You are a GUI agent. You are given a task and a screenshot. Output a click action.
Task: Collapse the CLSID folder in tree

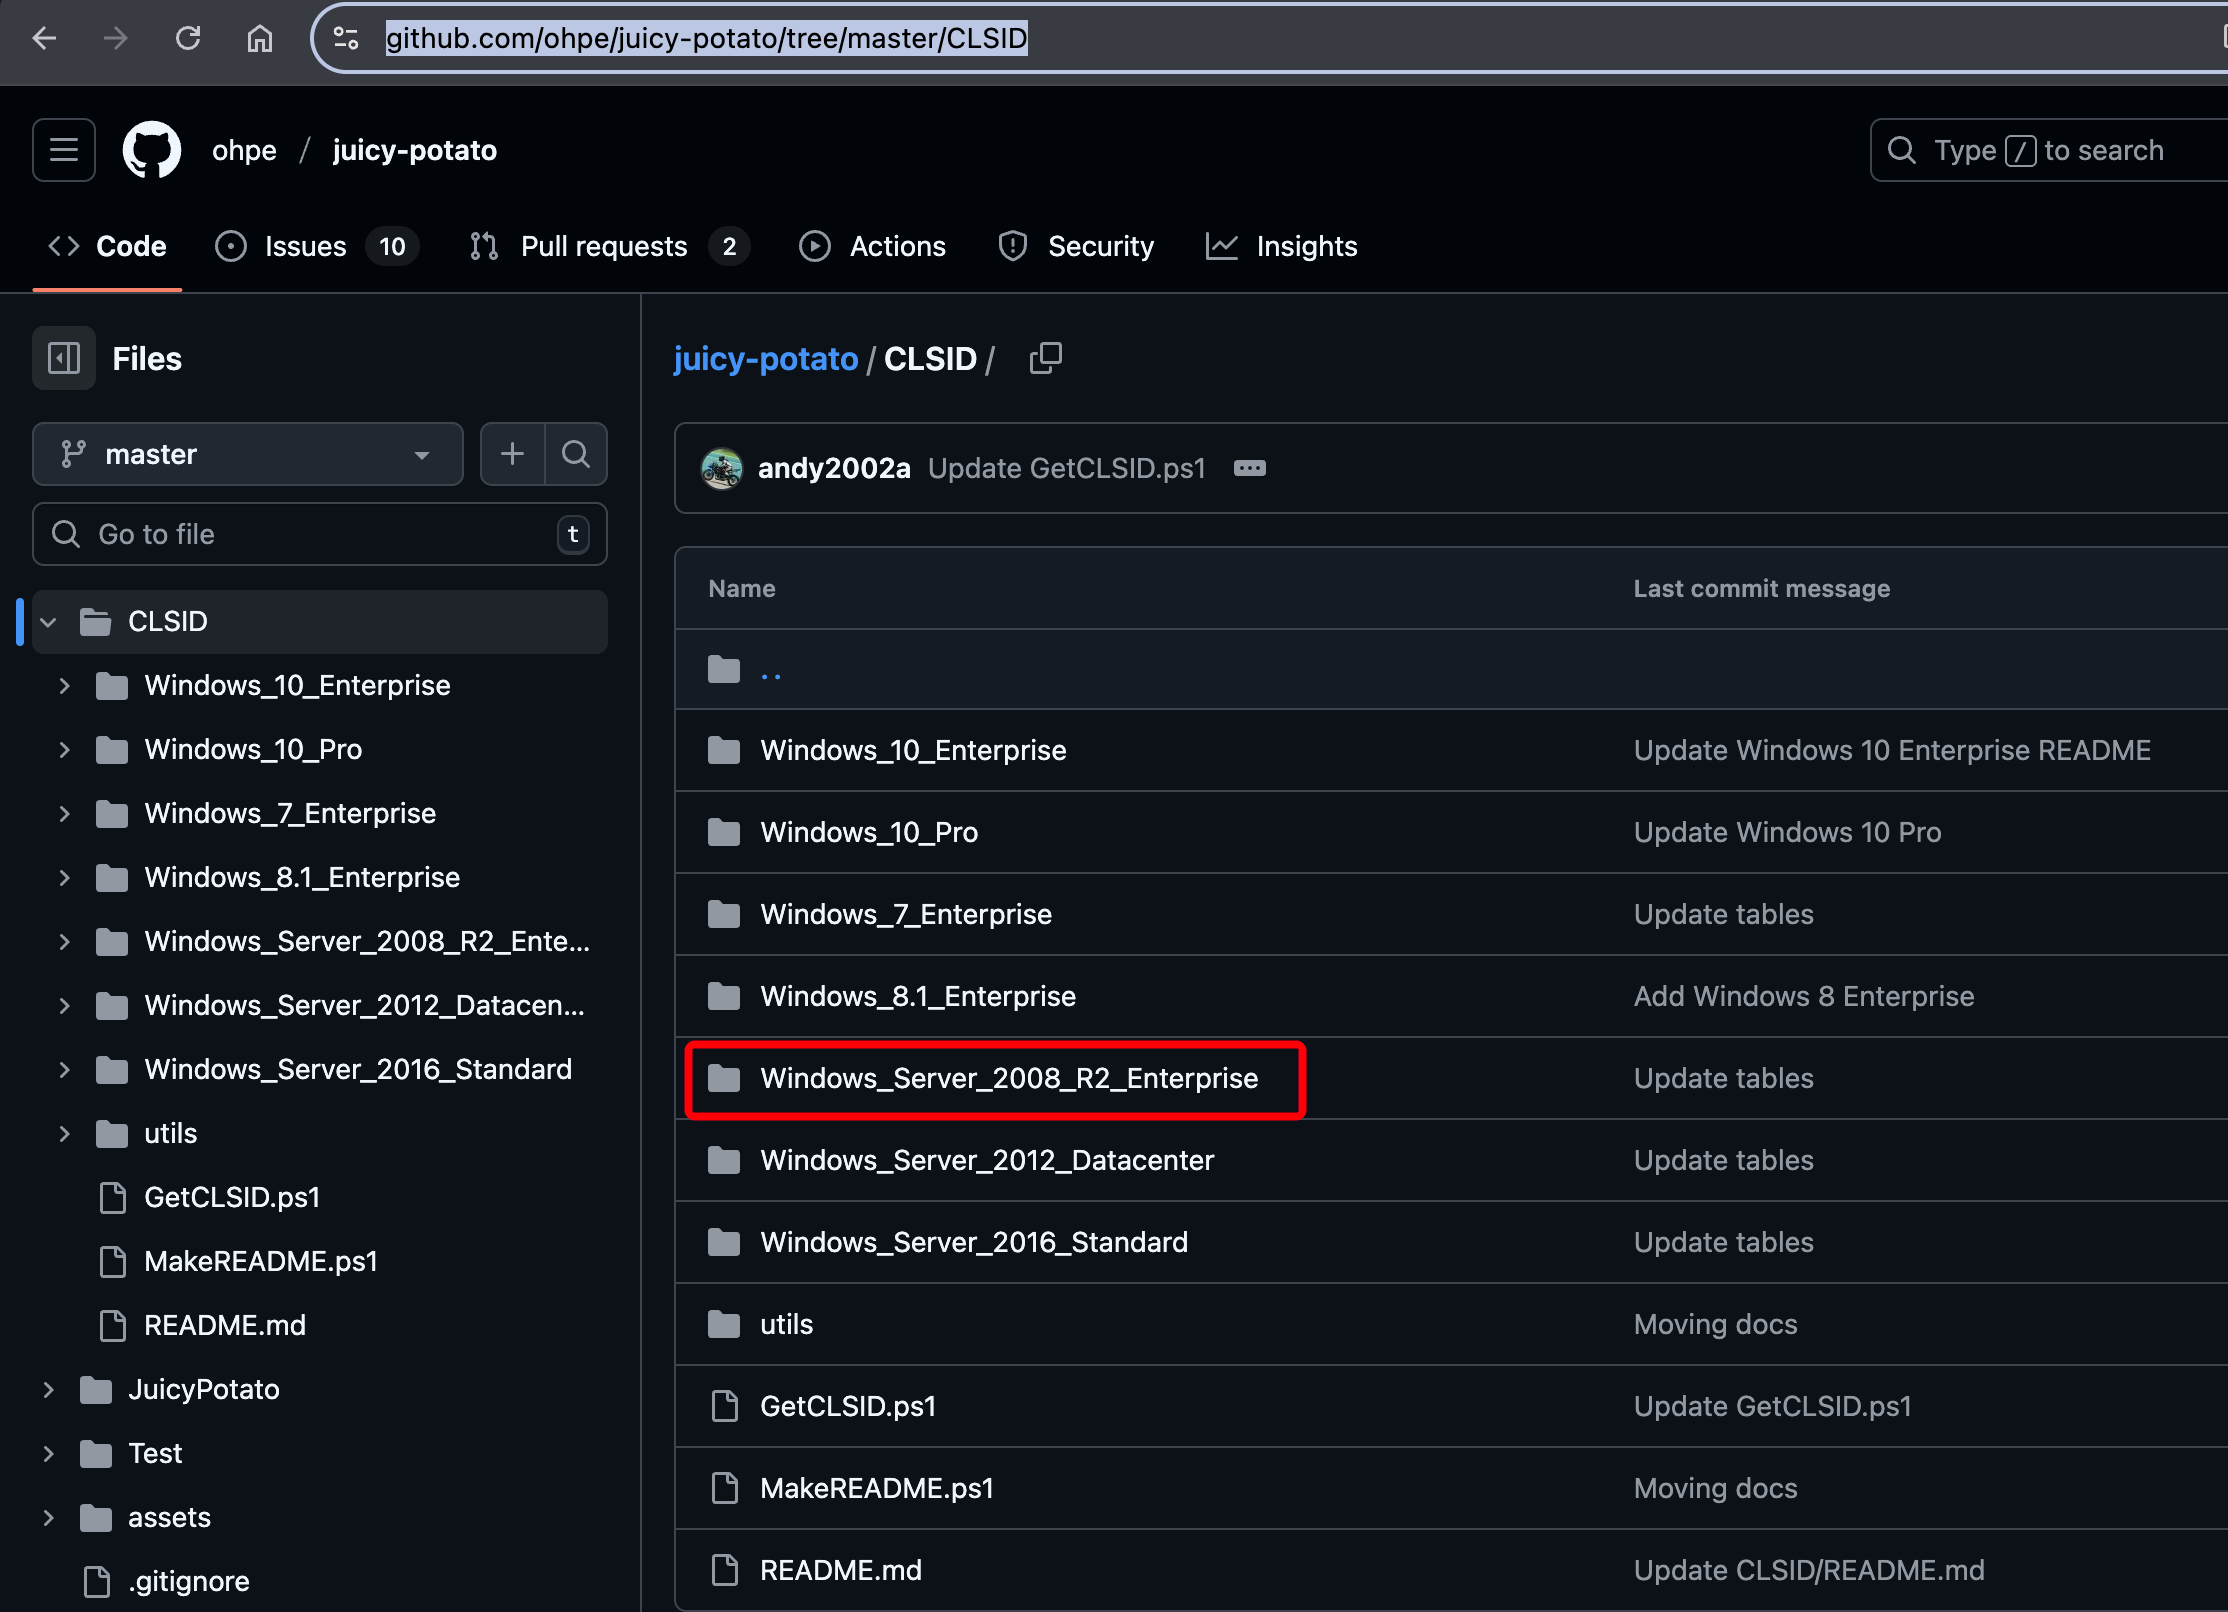tap(48, 622)
